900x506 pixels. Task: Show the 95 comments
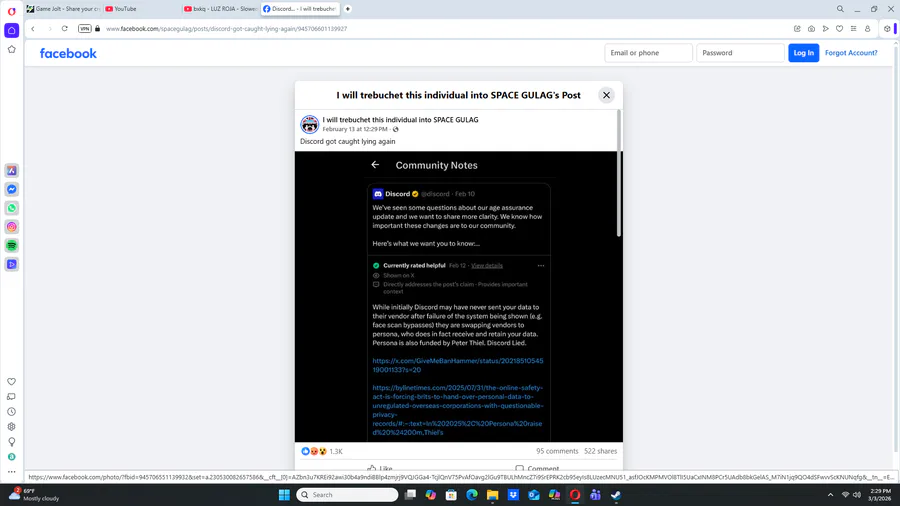point(557,451)
